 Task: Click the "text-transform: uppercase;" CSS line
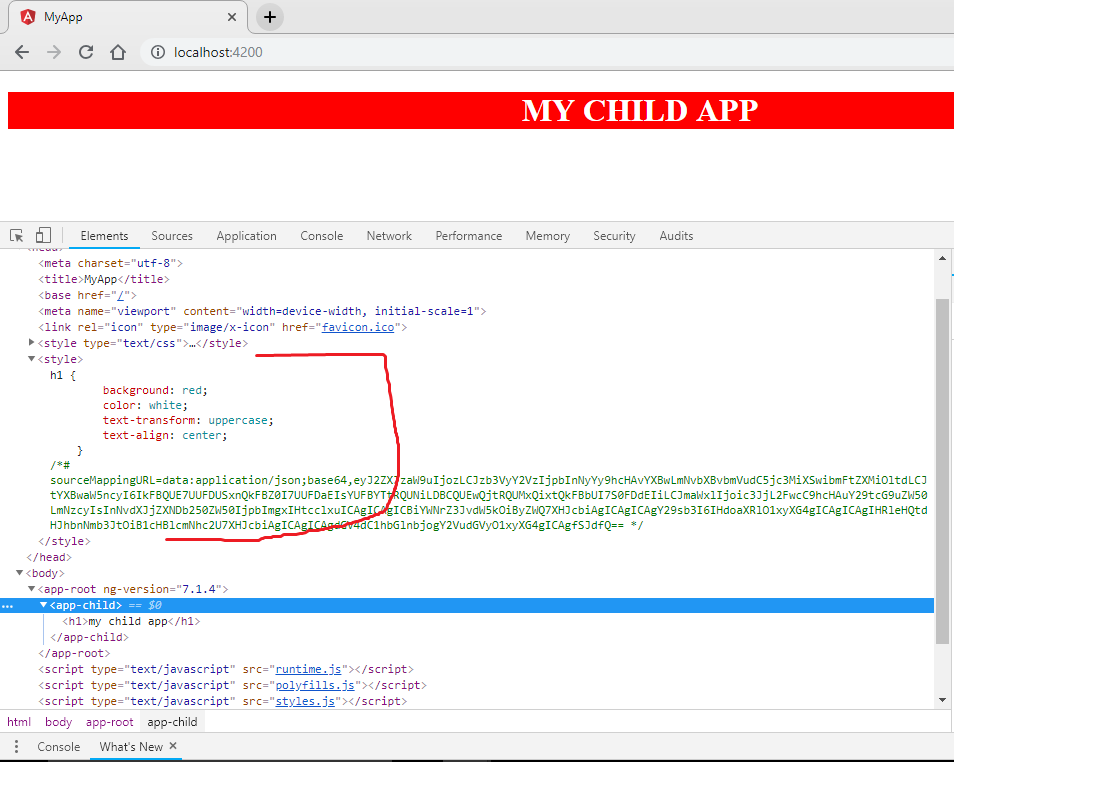click(188, 420)
